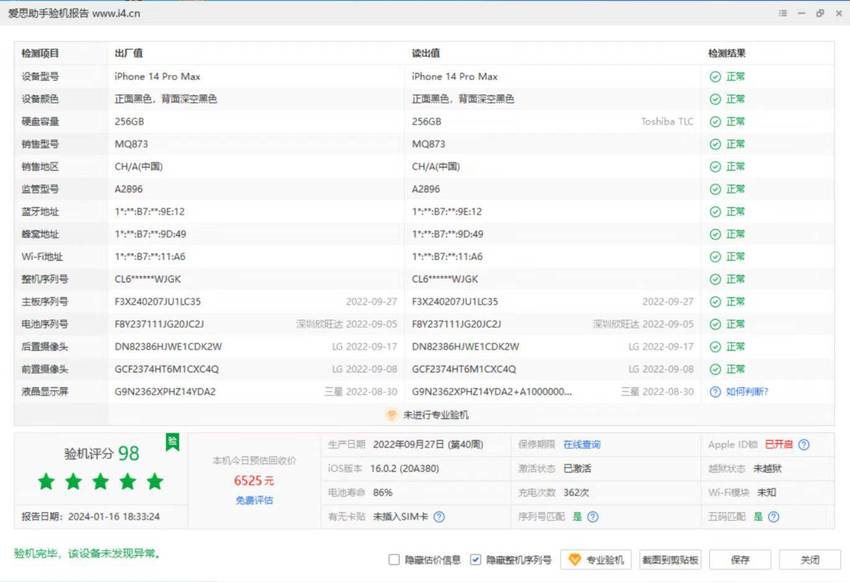Click the 362次 charge count value

(576, 493)
